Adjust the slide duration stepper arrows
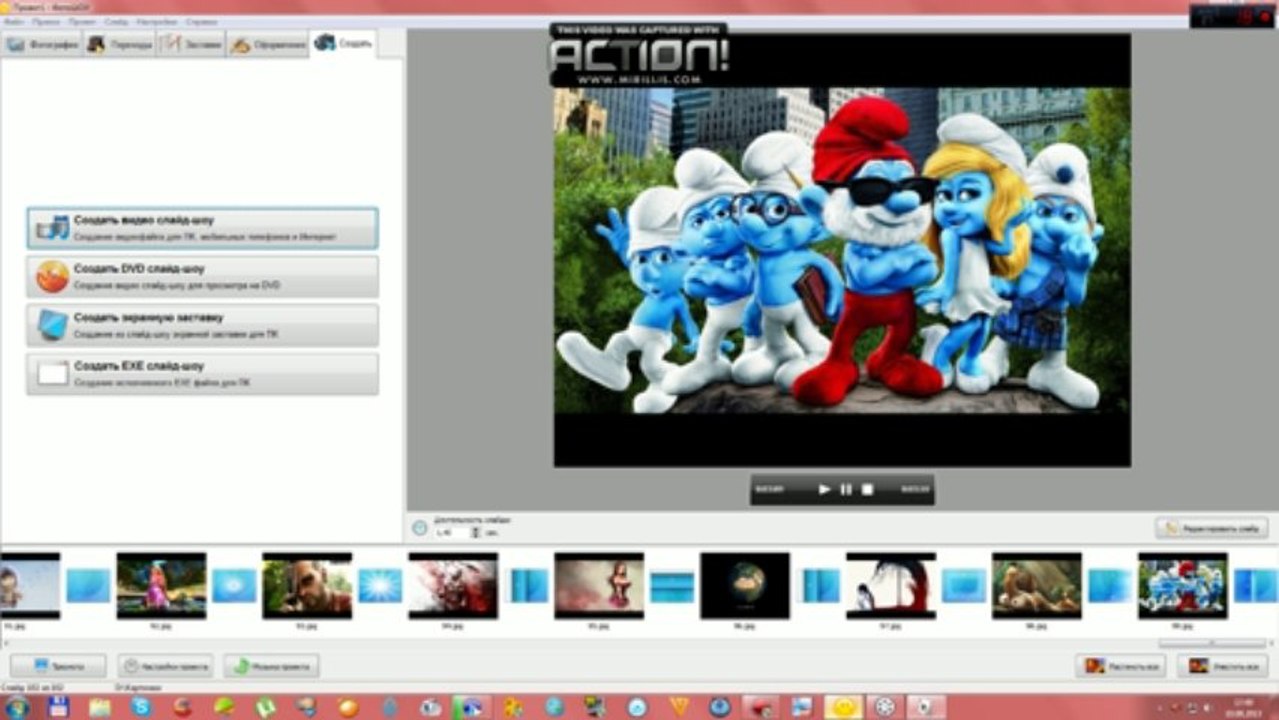This screenshot has width=1279, height=720. pos(475,533)
